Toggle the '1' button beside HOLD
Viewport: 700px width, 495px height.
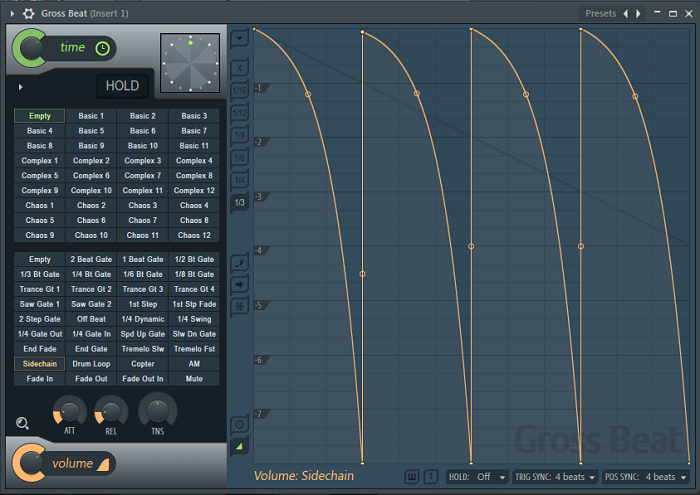(x=430, y=477)
